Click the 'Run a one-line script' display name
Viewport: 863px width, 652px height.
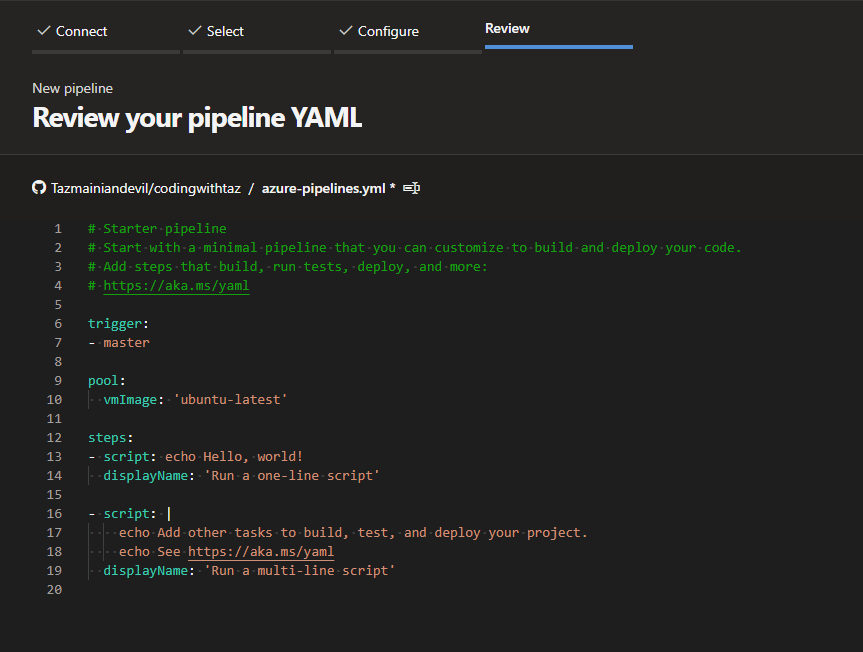pyautogui.click(x=292, y=476)
